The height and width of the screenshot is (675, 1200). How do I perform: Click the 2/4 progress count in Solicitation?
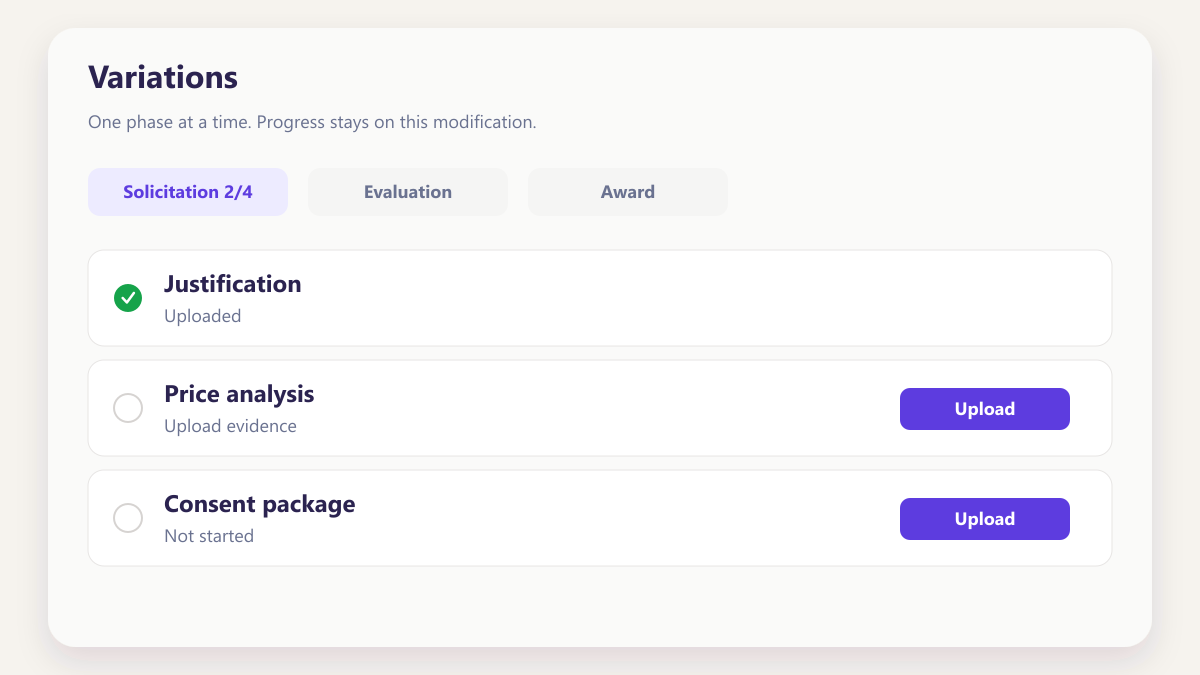click(x=238, y=192)
